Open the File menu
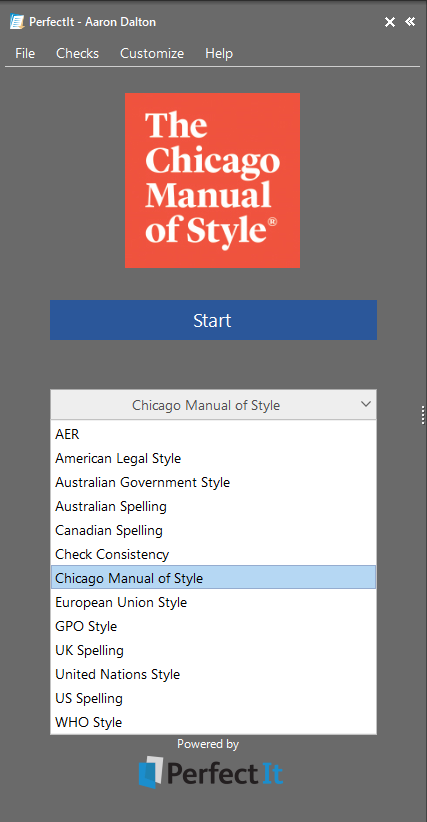 pyautogui.click(x=25, y=53)
